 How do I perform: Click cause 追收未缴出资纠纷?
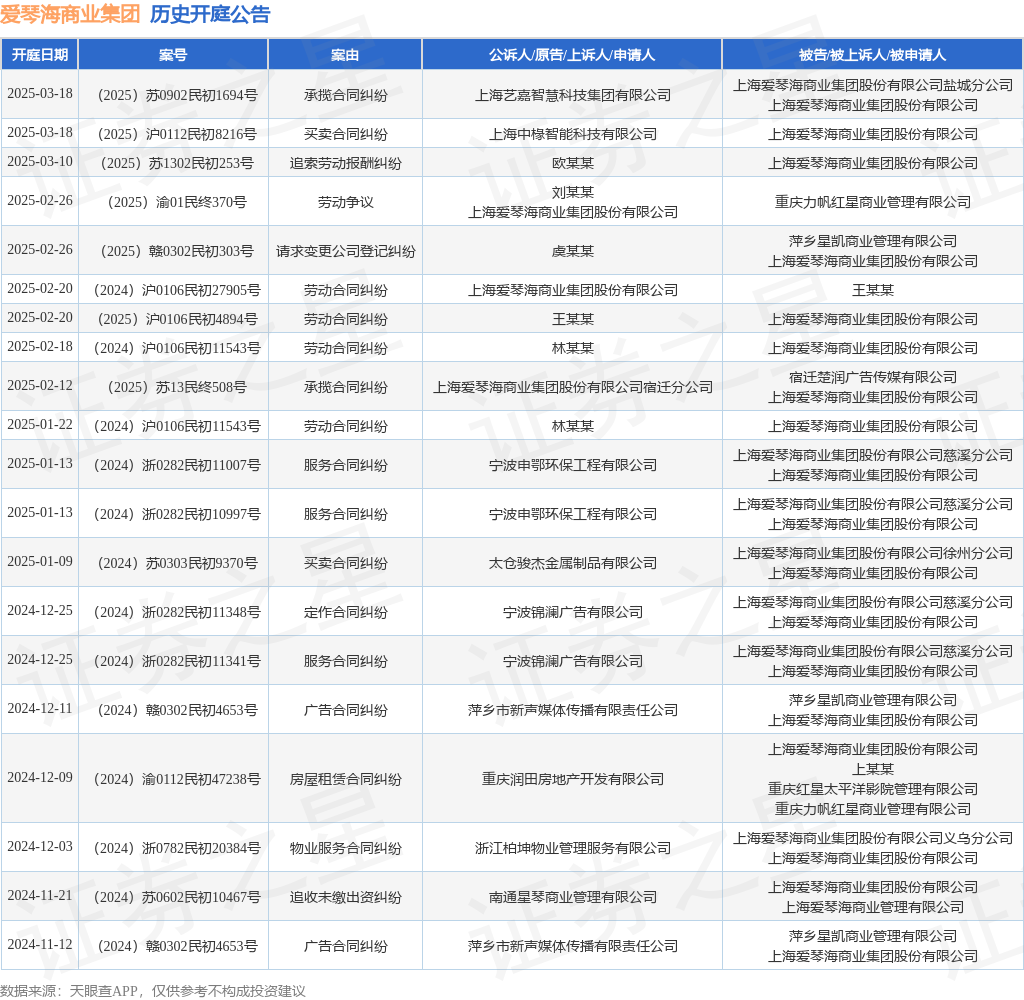click(x=345, y=897)
